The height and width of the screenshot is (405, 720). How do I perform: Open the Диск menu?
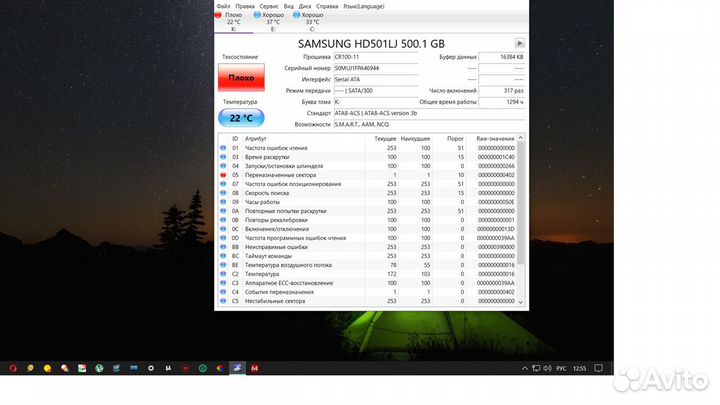(x=305, y=6)
